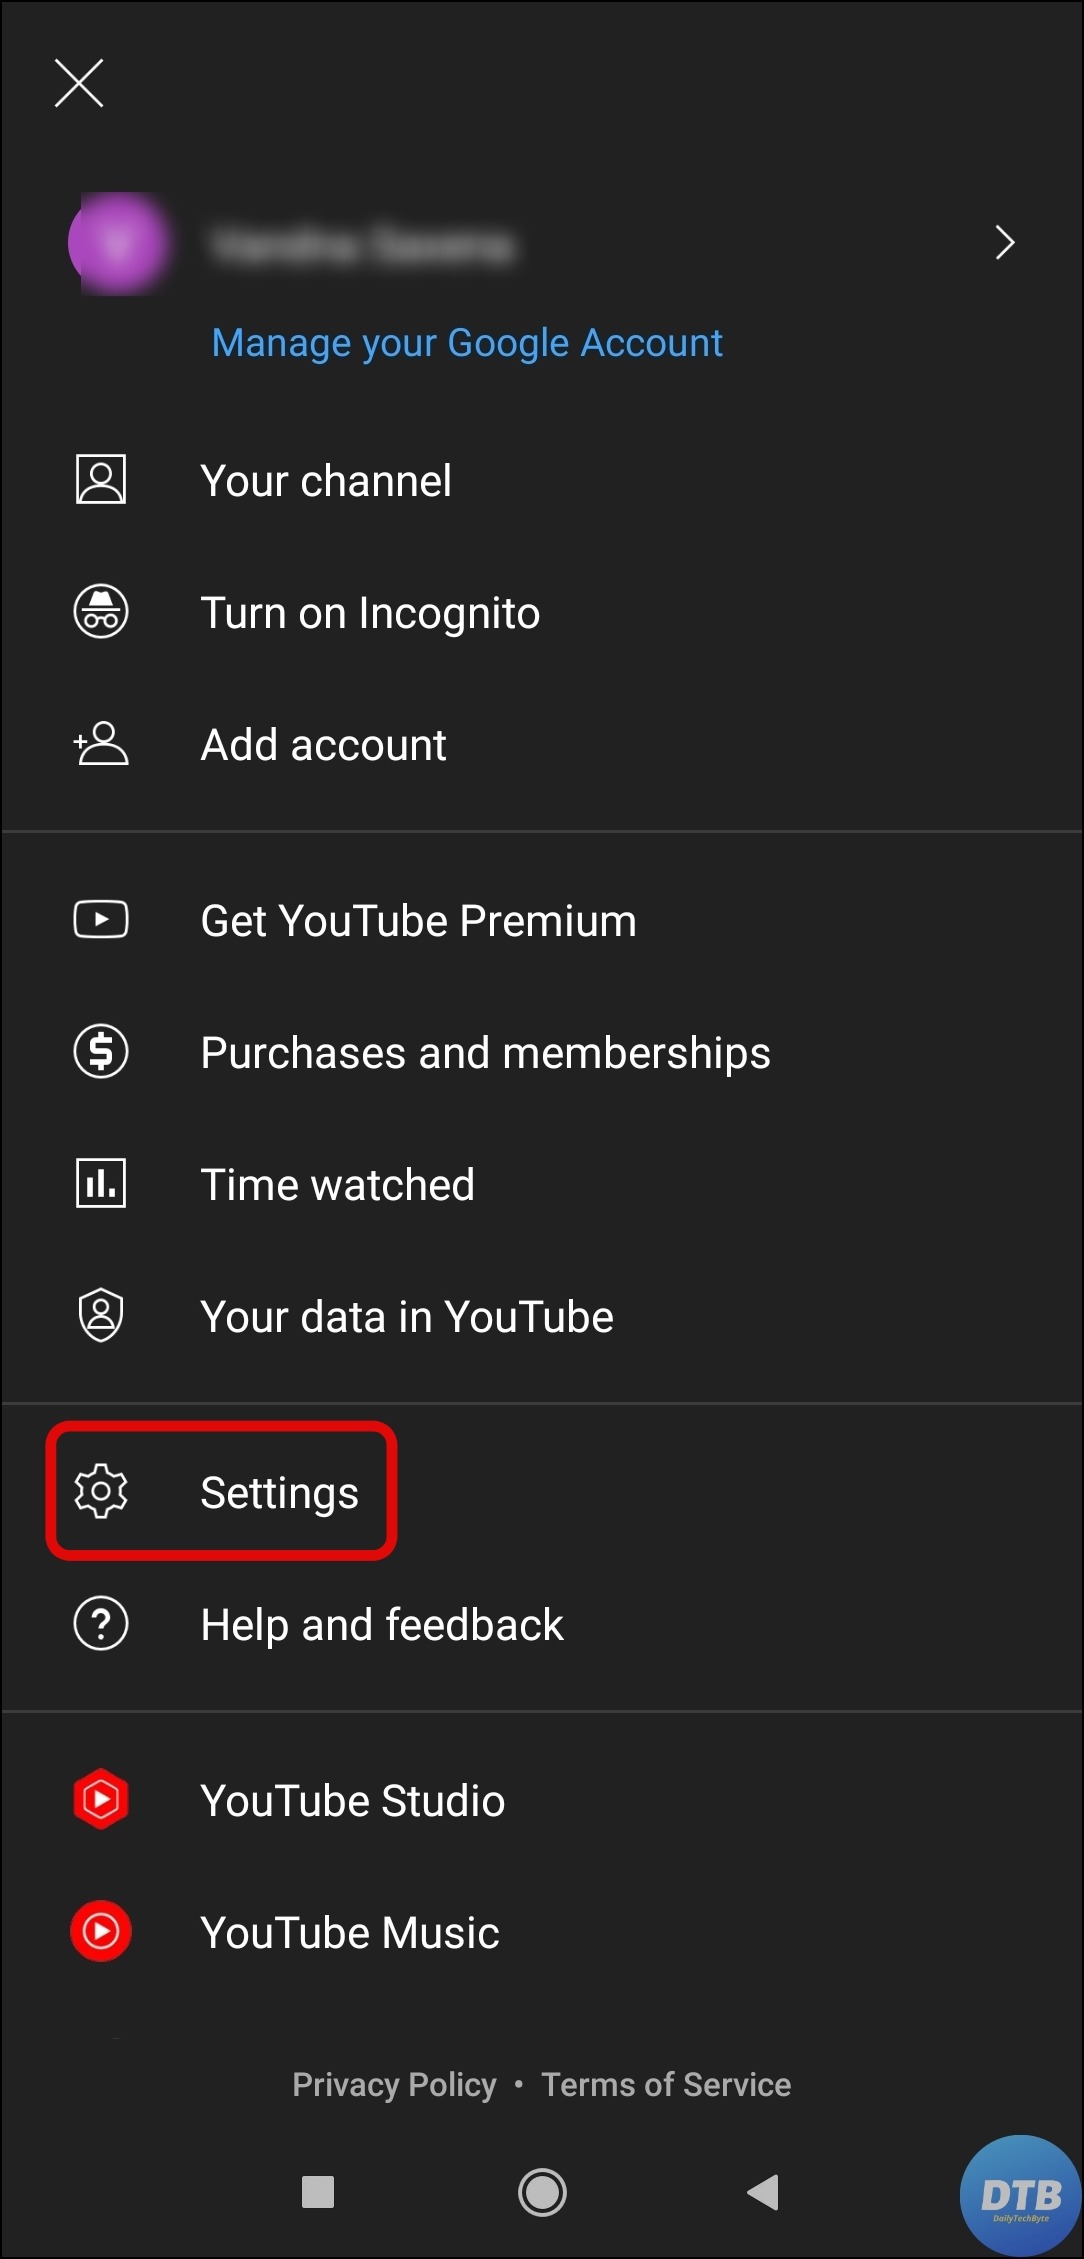Launch YouTube Music app icon
1084x2259 pixels.
click(x=101, y=1931)
